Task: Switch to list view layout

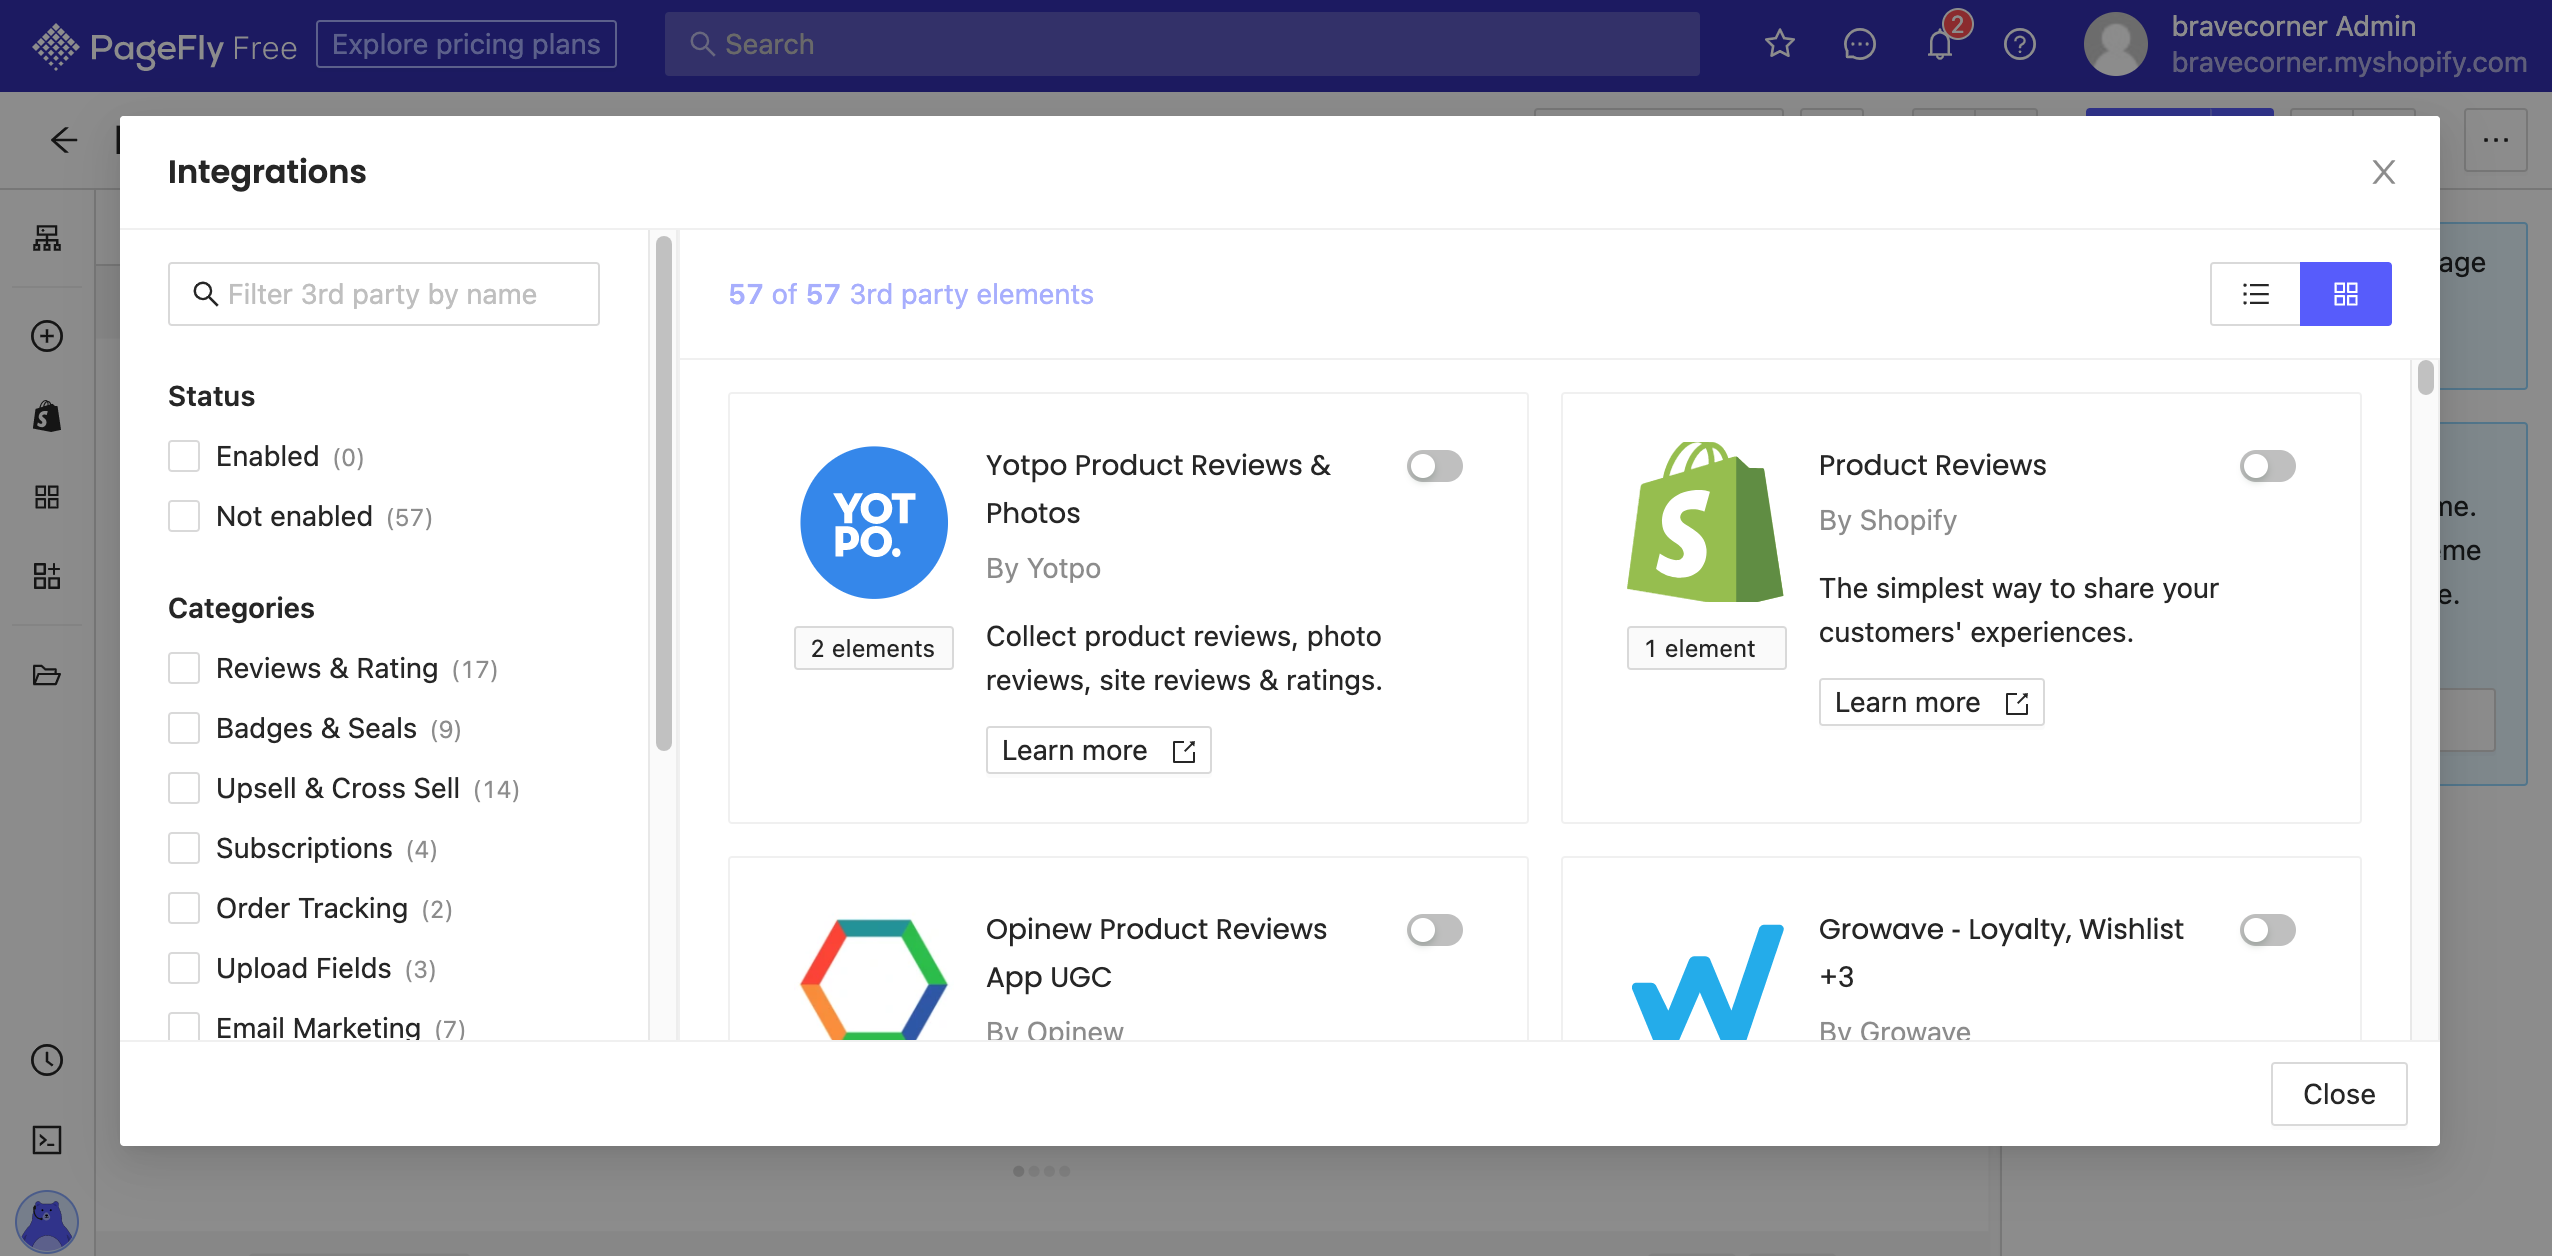Action: [x=2255, y=294]
